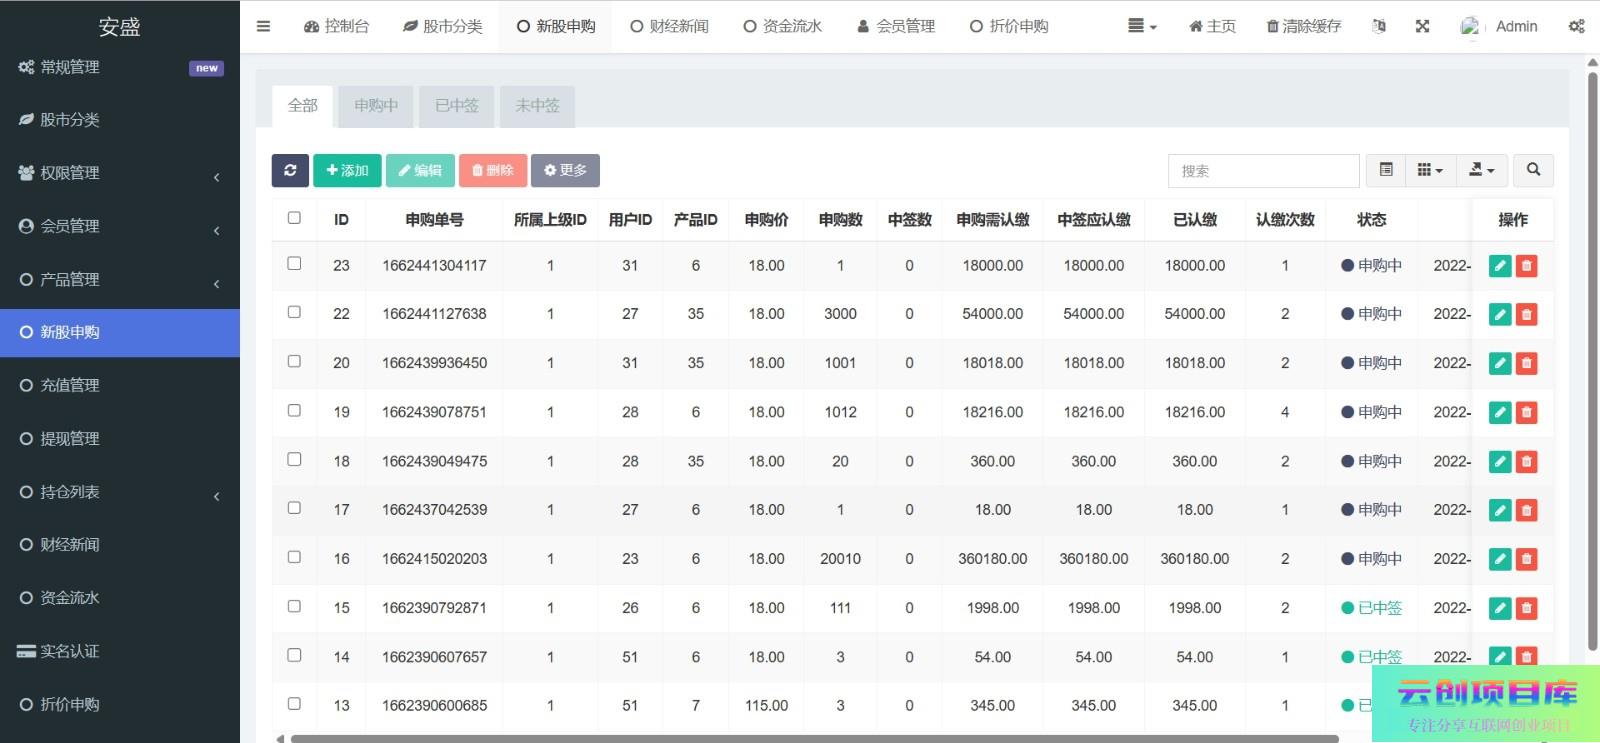Switch to the 已中签 filter tab
Screen dimensions: 1600x743
point(457,106)
